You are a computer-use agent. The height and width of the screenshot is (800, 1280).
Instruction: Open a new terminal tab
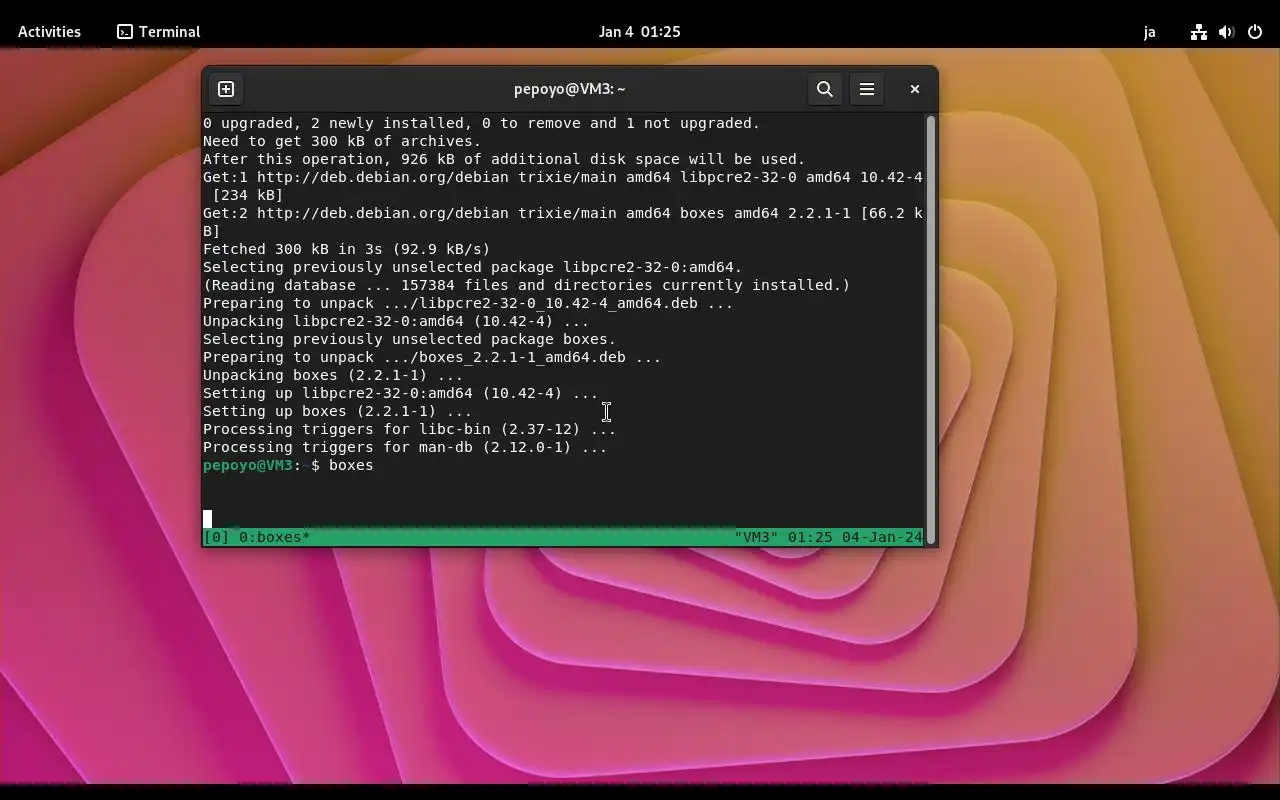tap(226, 89)
